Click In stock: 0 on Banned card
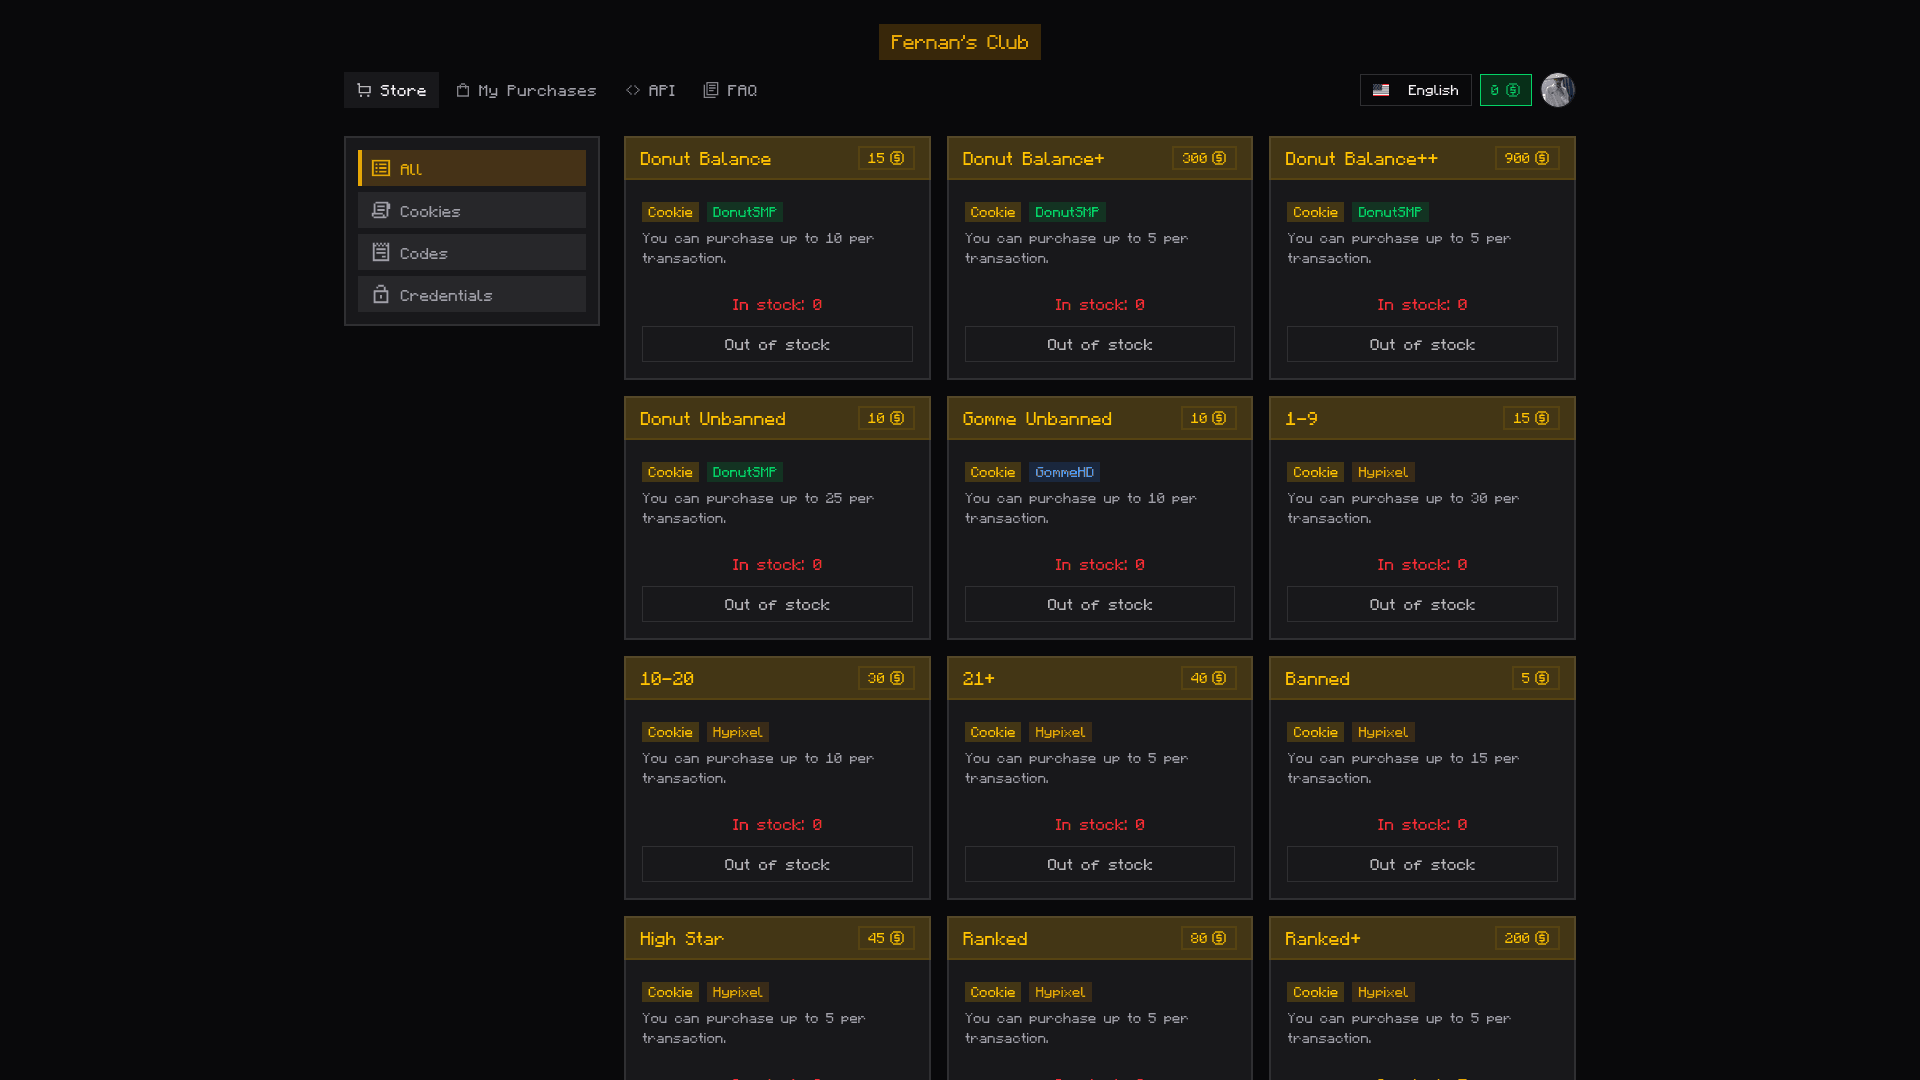The width and height of the screenshot is (1920, 1080). click(1422, 825)
